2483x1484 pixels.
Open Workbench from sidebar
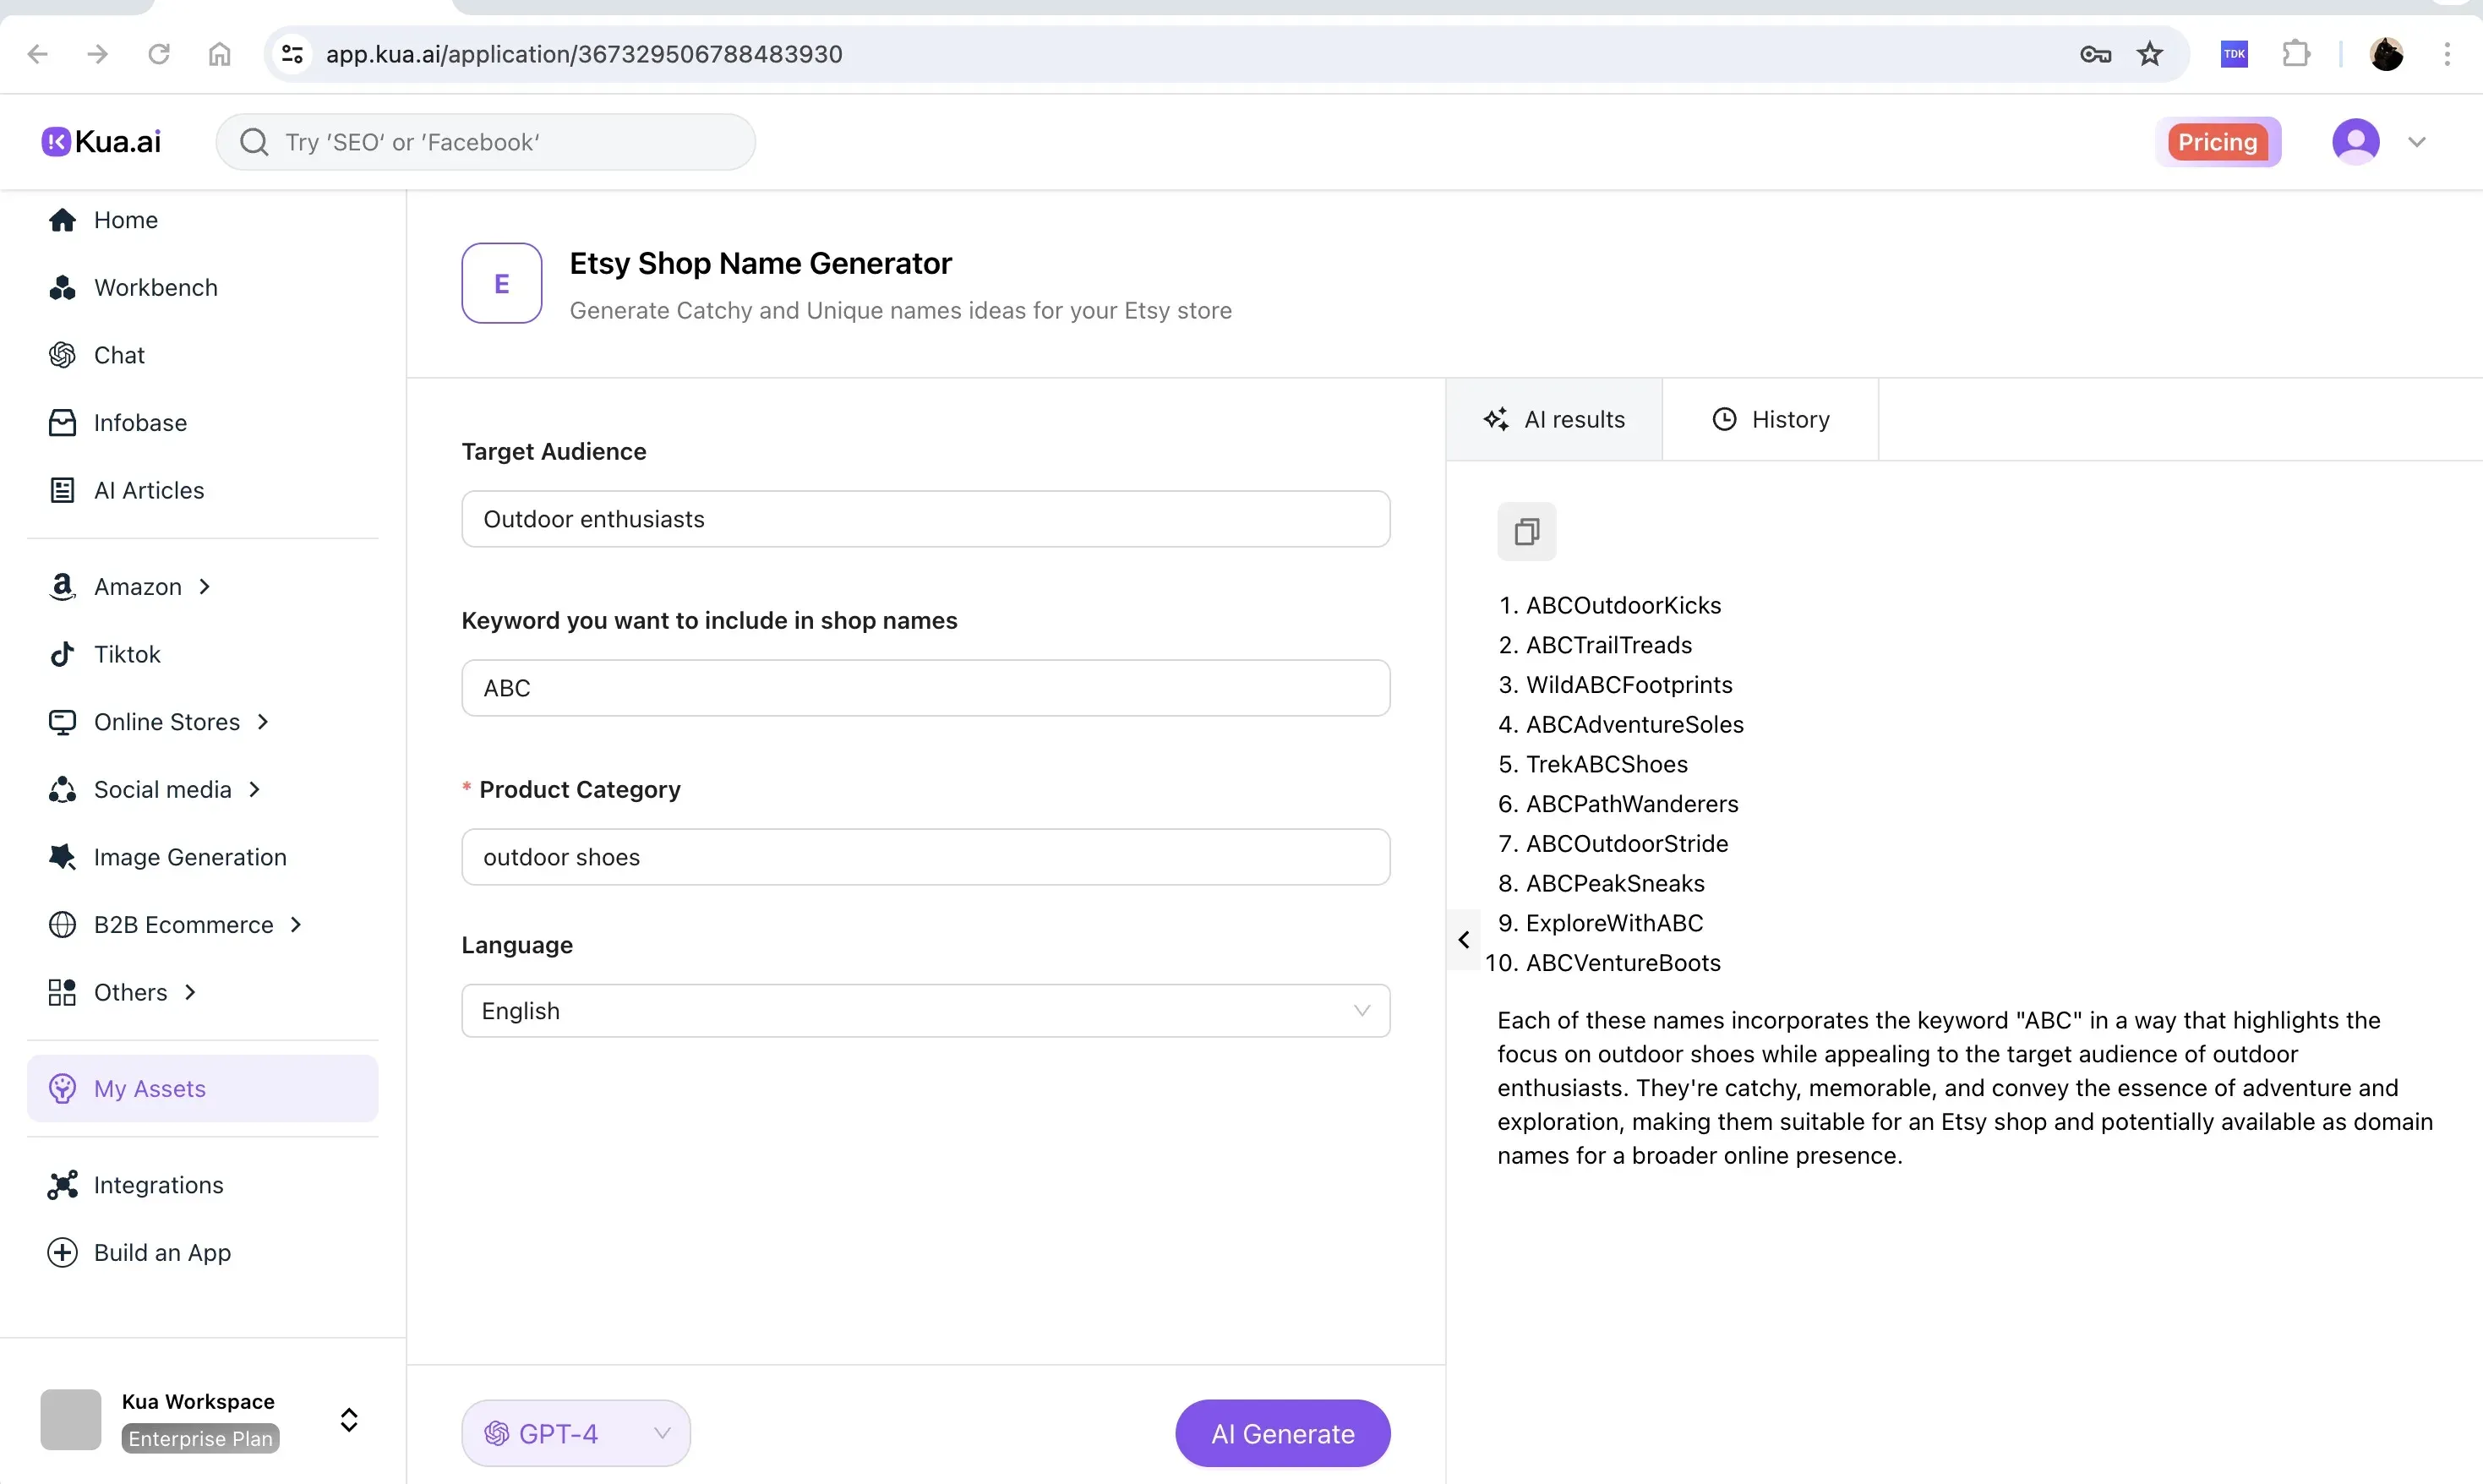pos(155,288)
